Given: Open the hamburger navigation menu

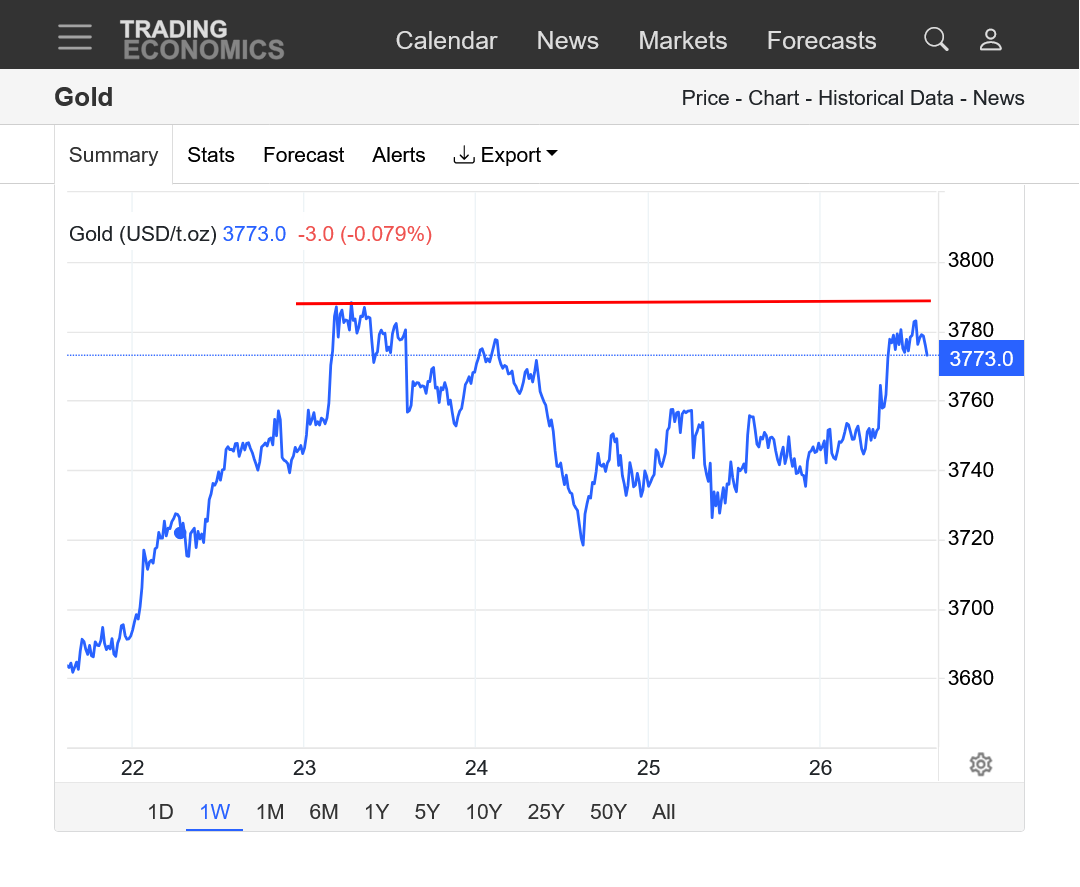Looking at the screenshot, I should (75, 38).
